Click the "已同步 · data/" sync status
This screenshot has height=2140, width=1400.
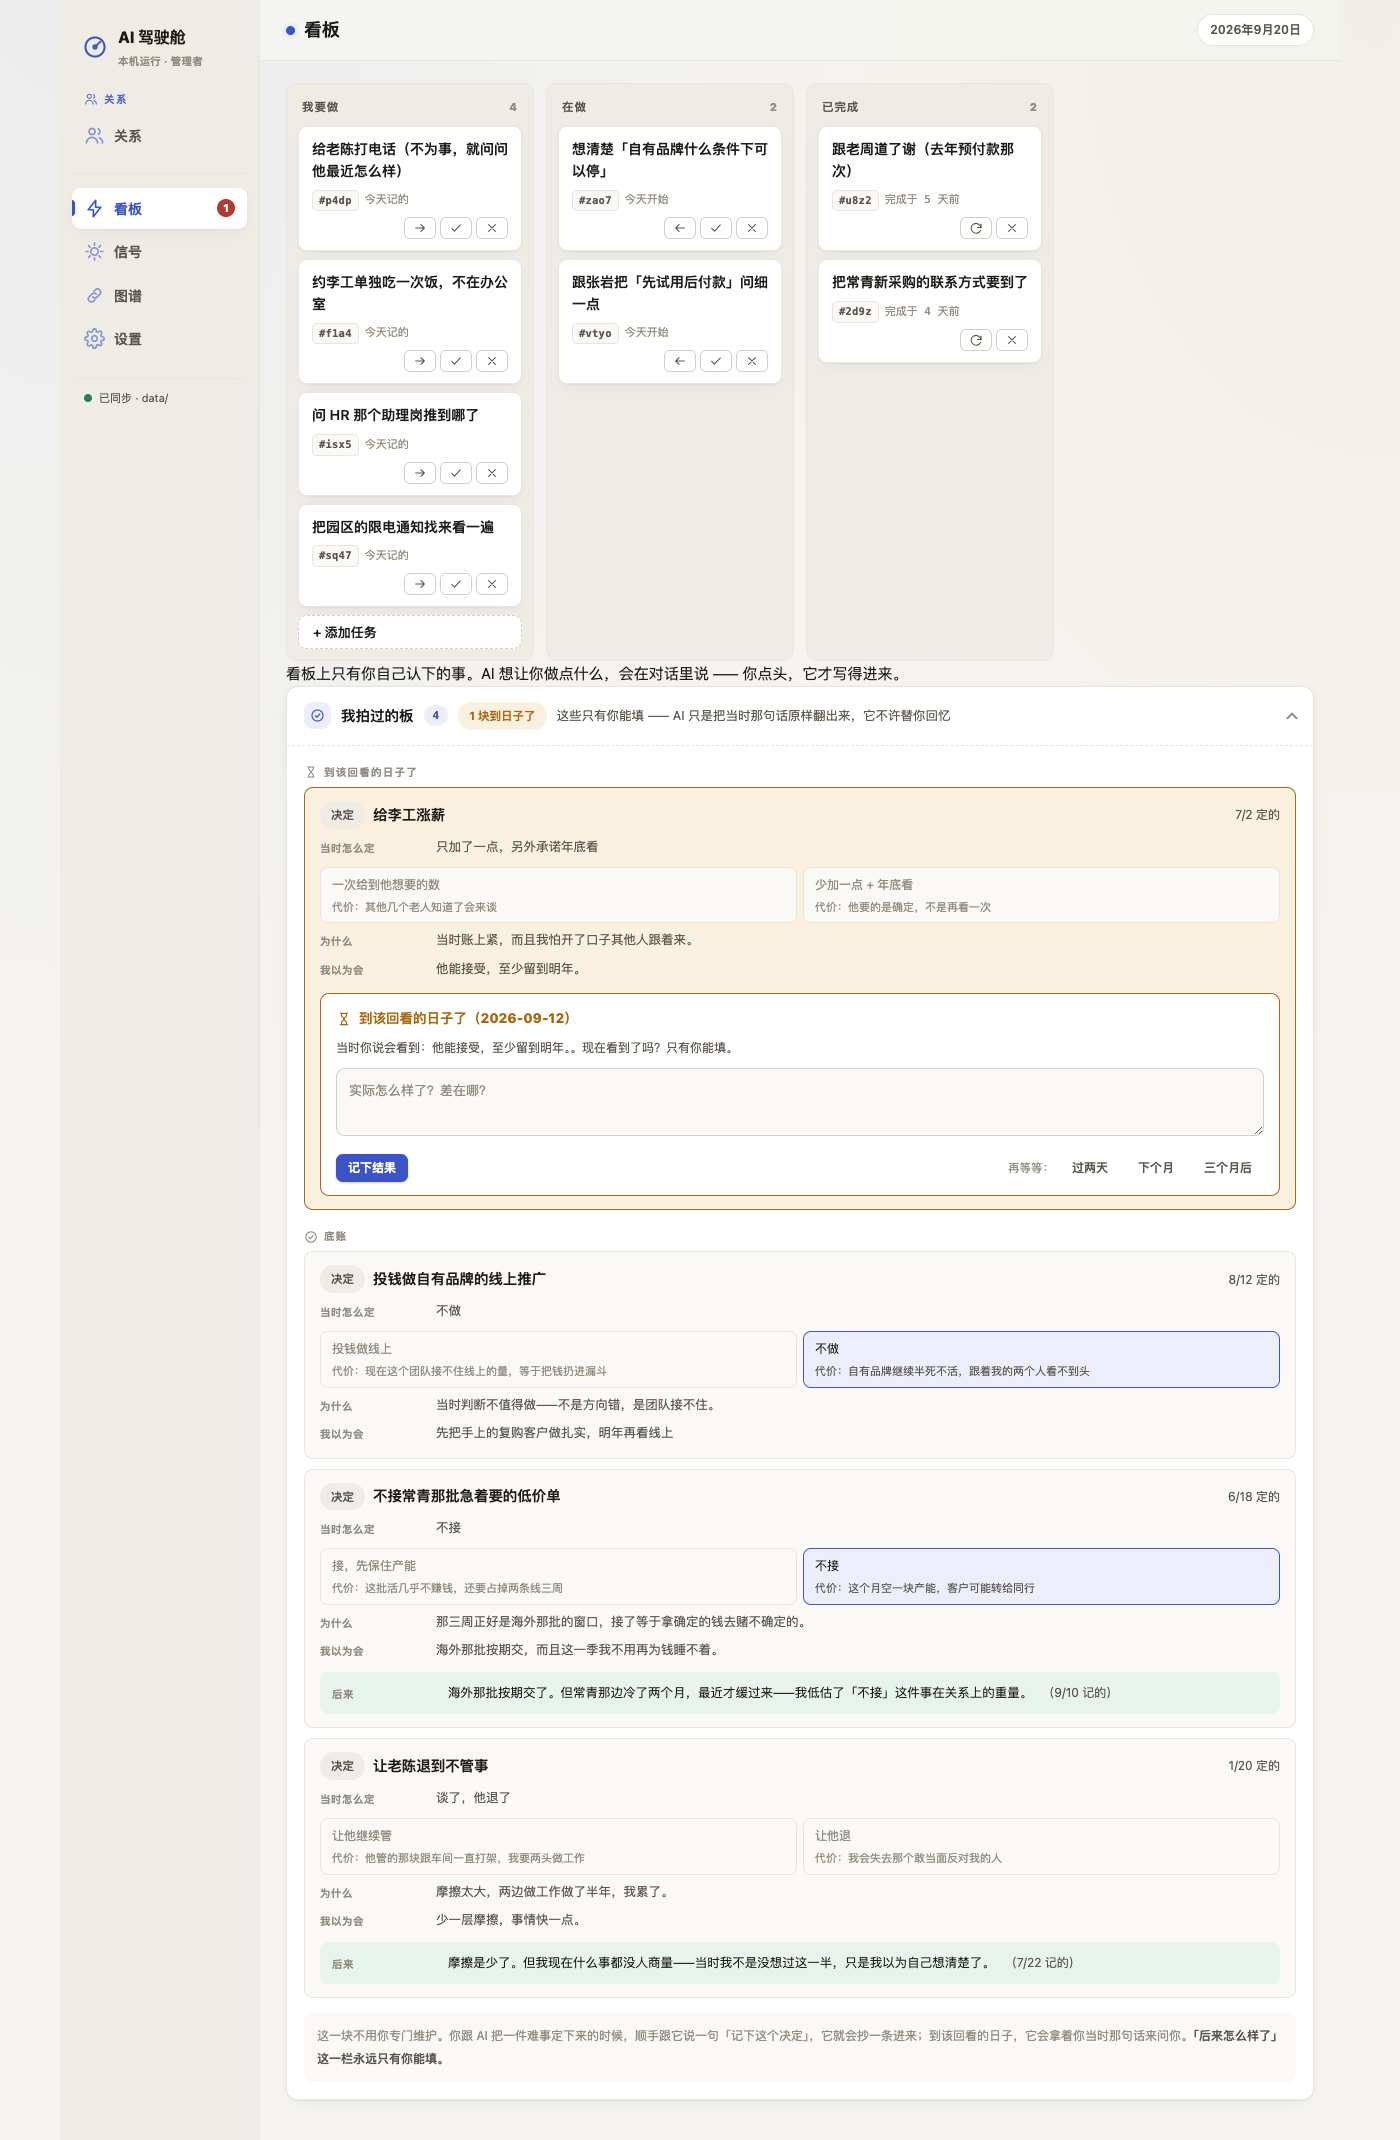[126, 398]
